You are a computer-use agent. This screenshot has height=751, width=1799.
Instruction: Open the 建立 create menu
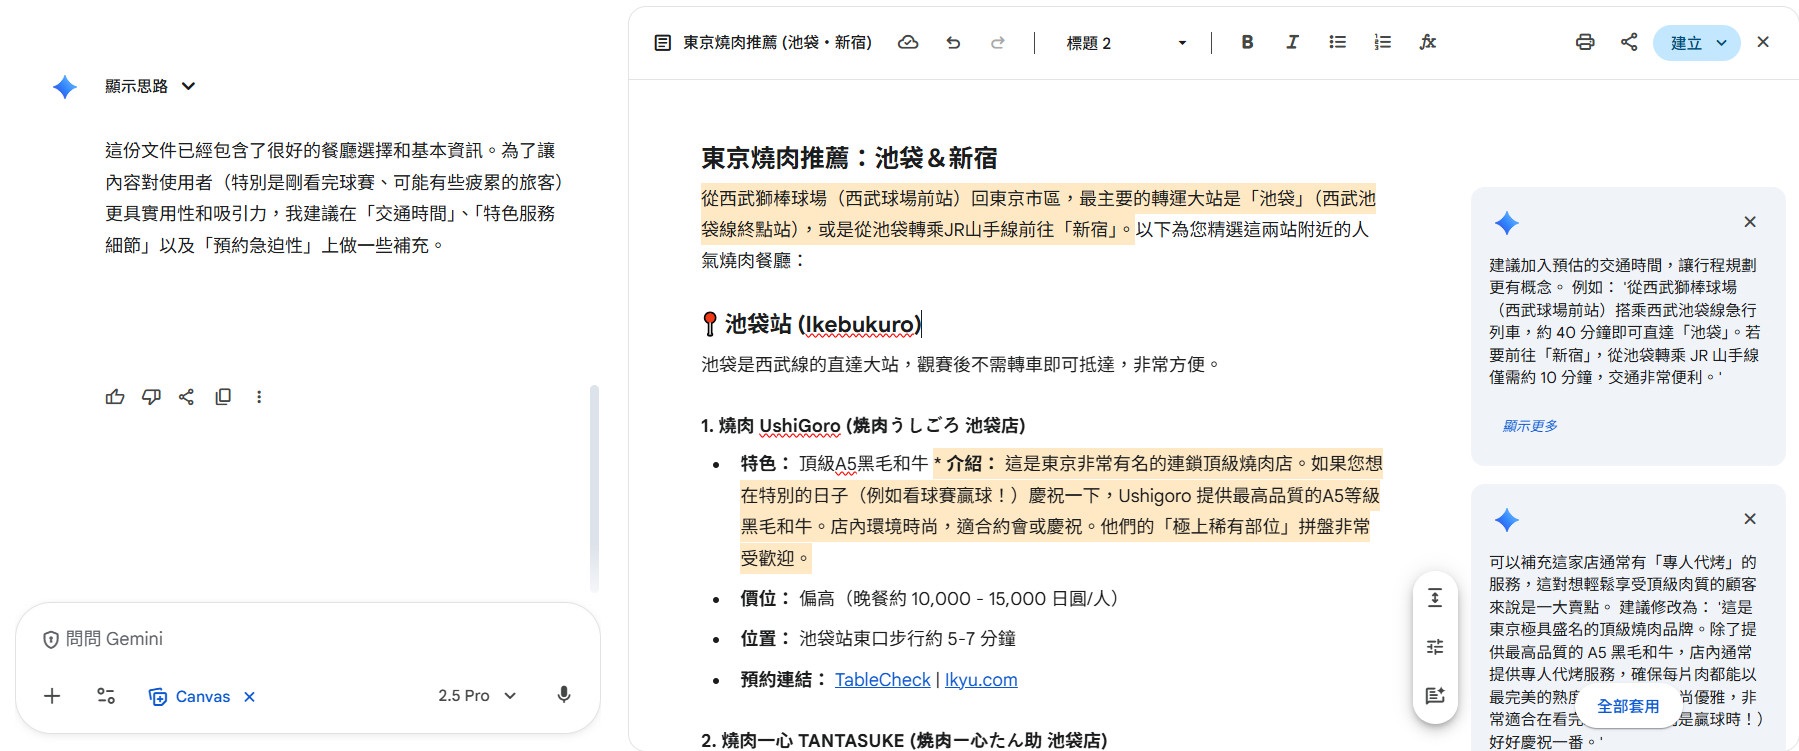click(x=1696, y=43)
